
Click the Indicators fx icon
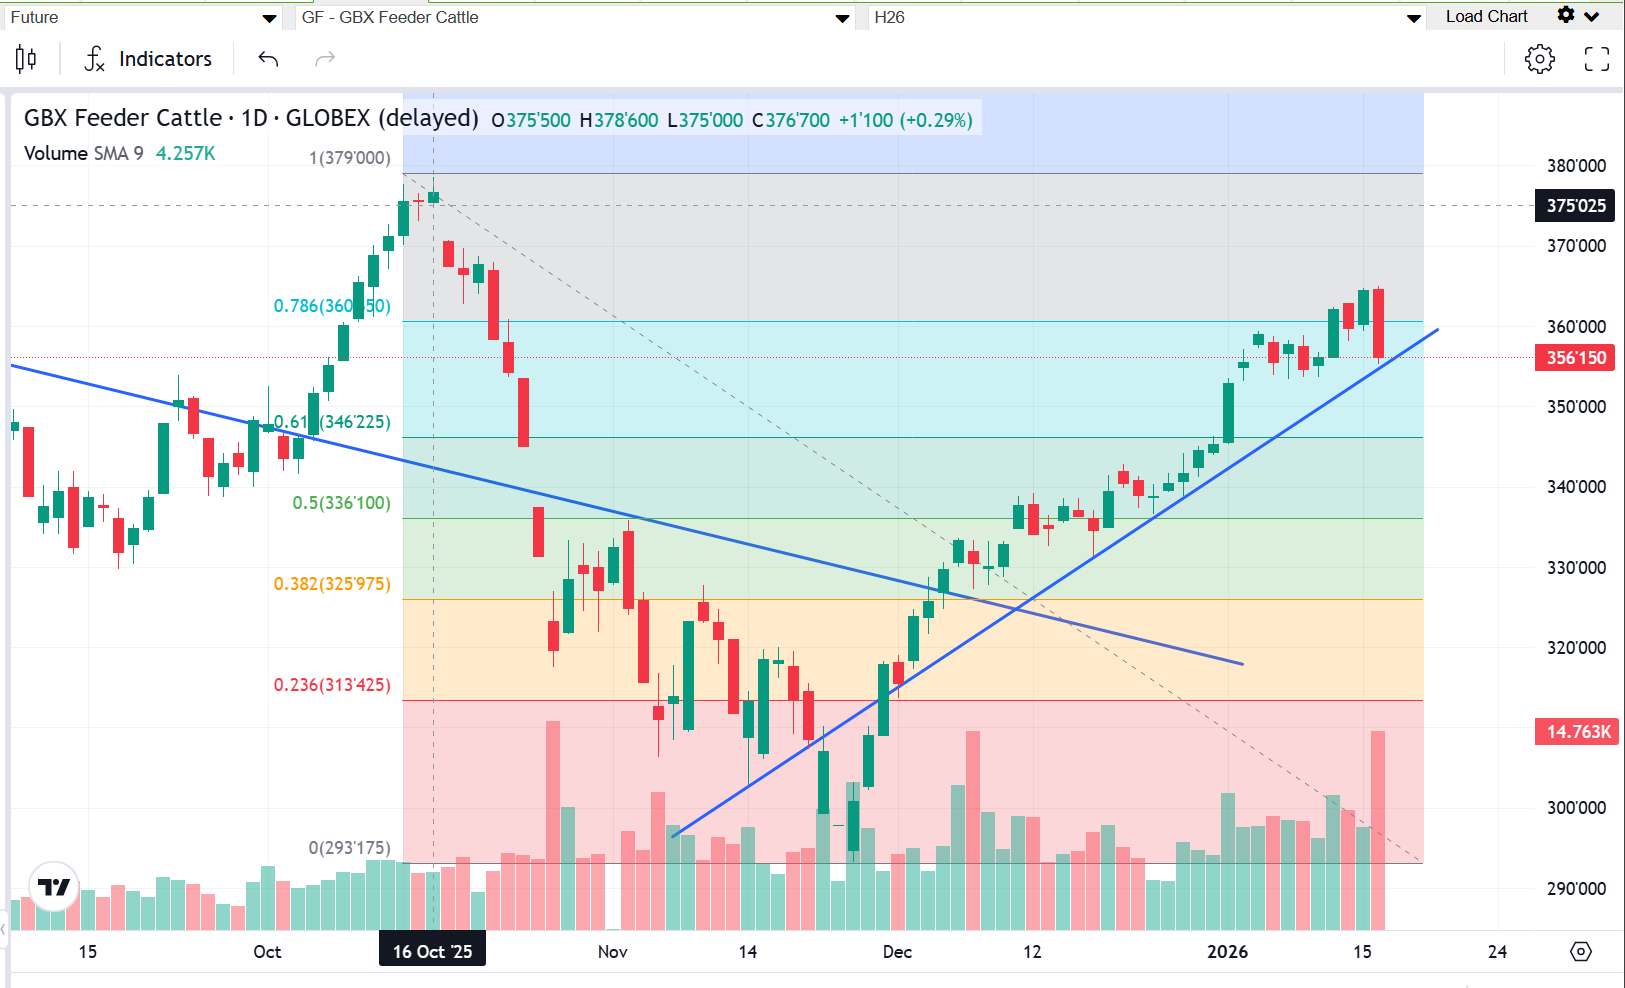94,59
